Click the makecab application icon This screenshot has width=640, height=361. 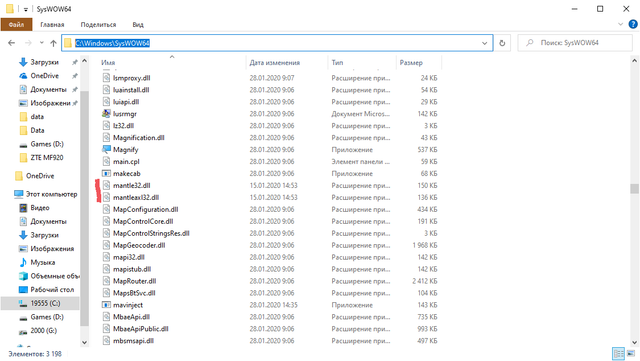(106, 174)
